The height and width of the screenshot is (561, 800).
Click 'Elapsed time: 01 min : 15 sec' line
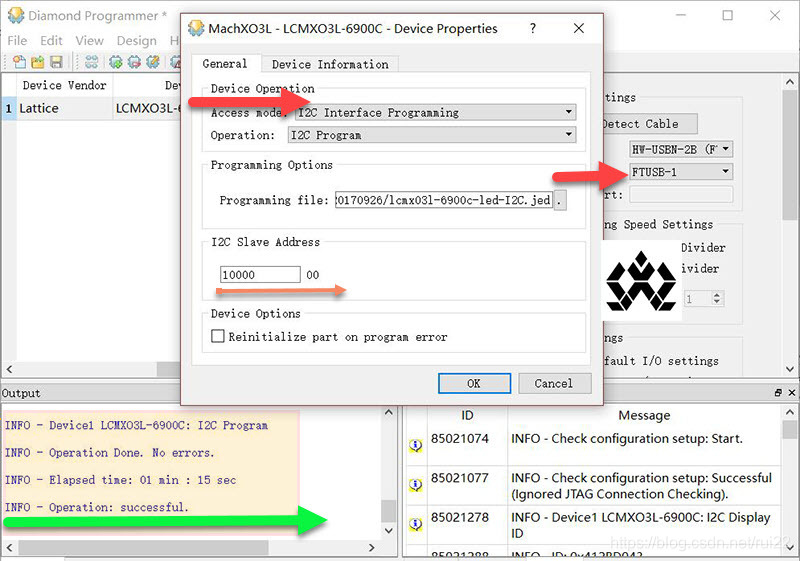(120, 480)
